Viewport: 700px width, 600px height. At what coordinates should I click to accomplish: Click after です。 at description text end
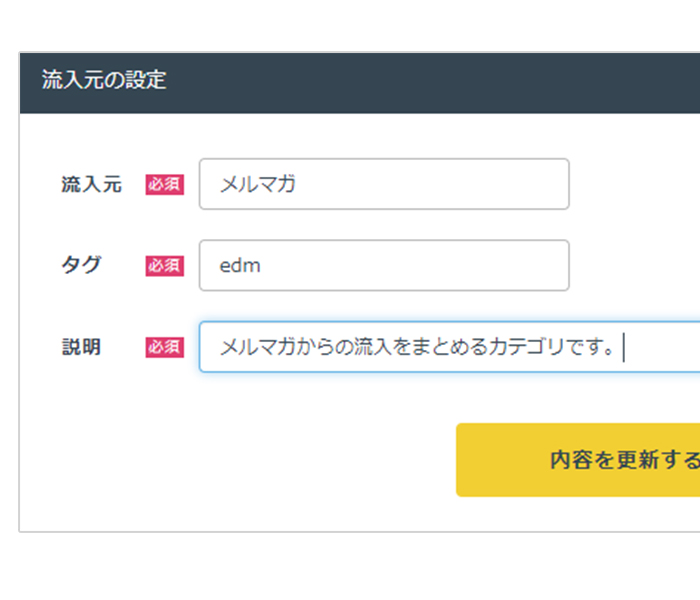621,347
